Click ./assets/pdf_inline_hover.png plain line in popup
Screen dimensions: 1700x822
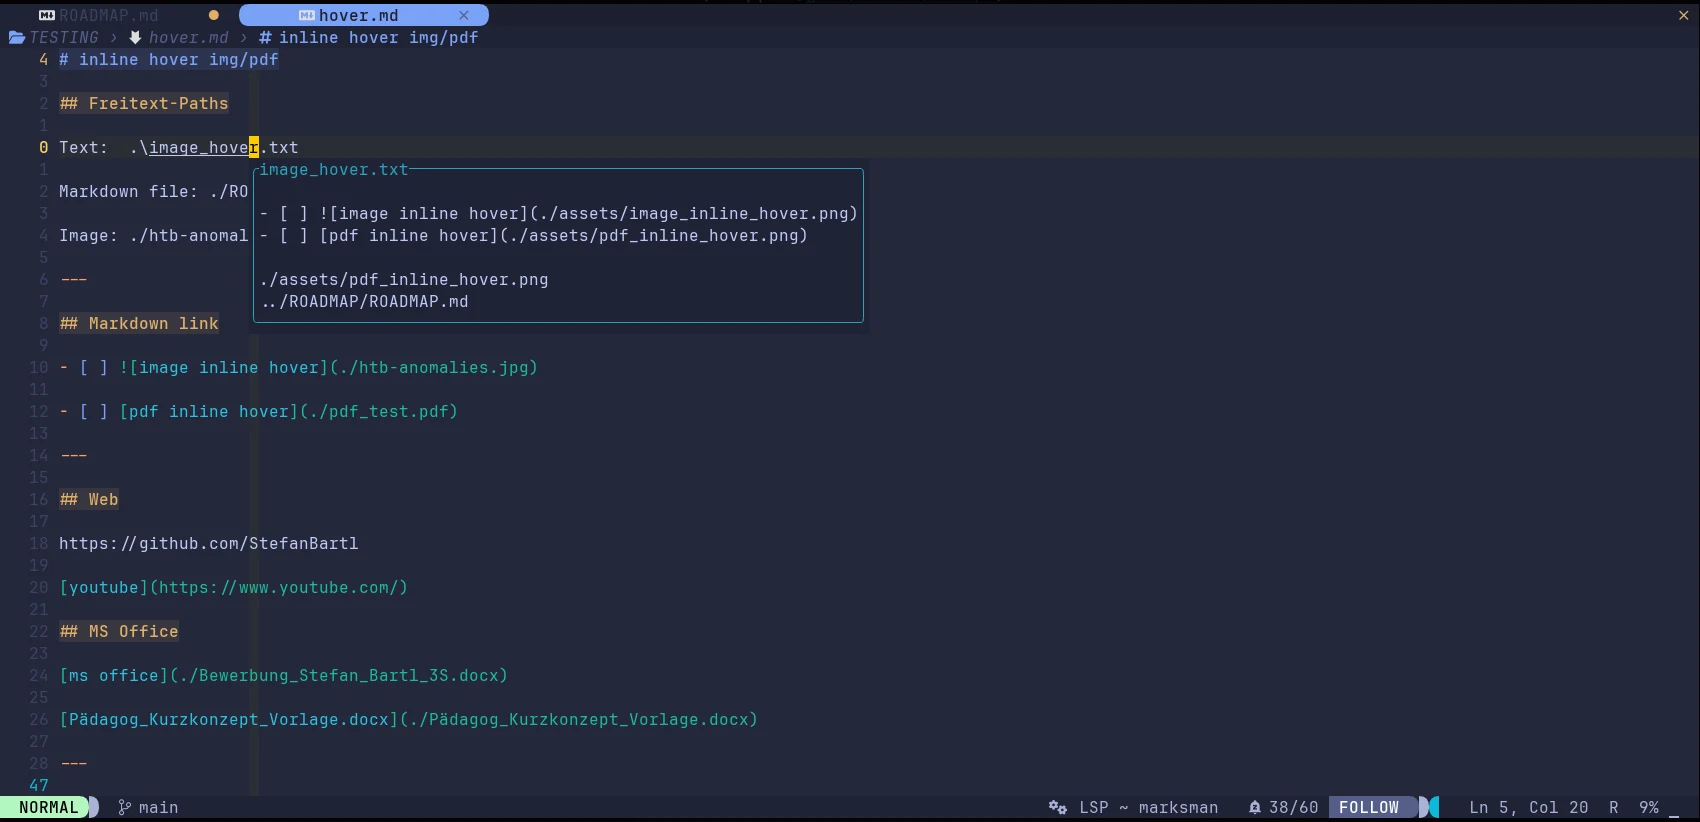pos(404,279)
